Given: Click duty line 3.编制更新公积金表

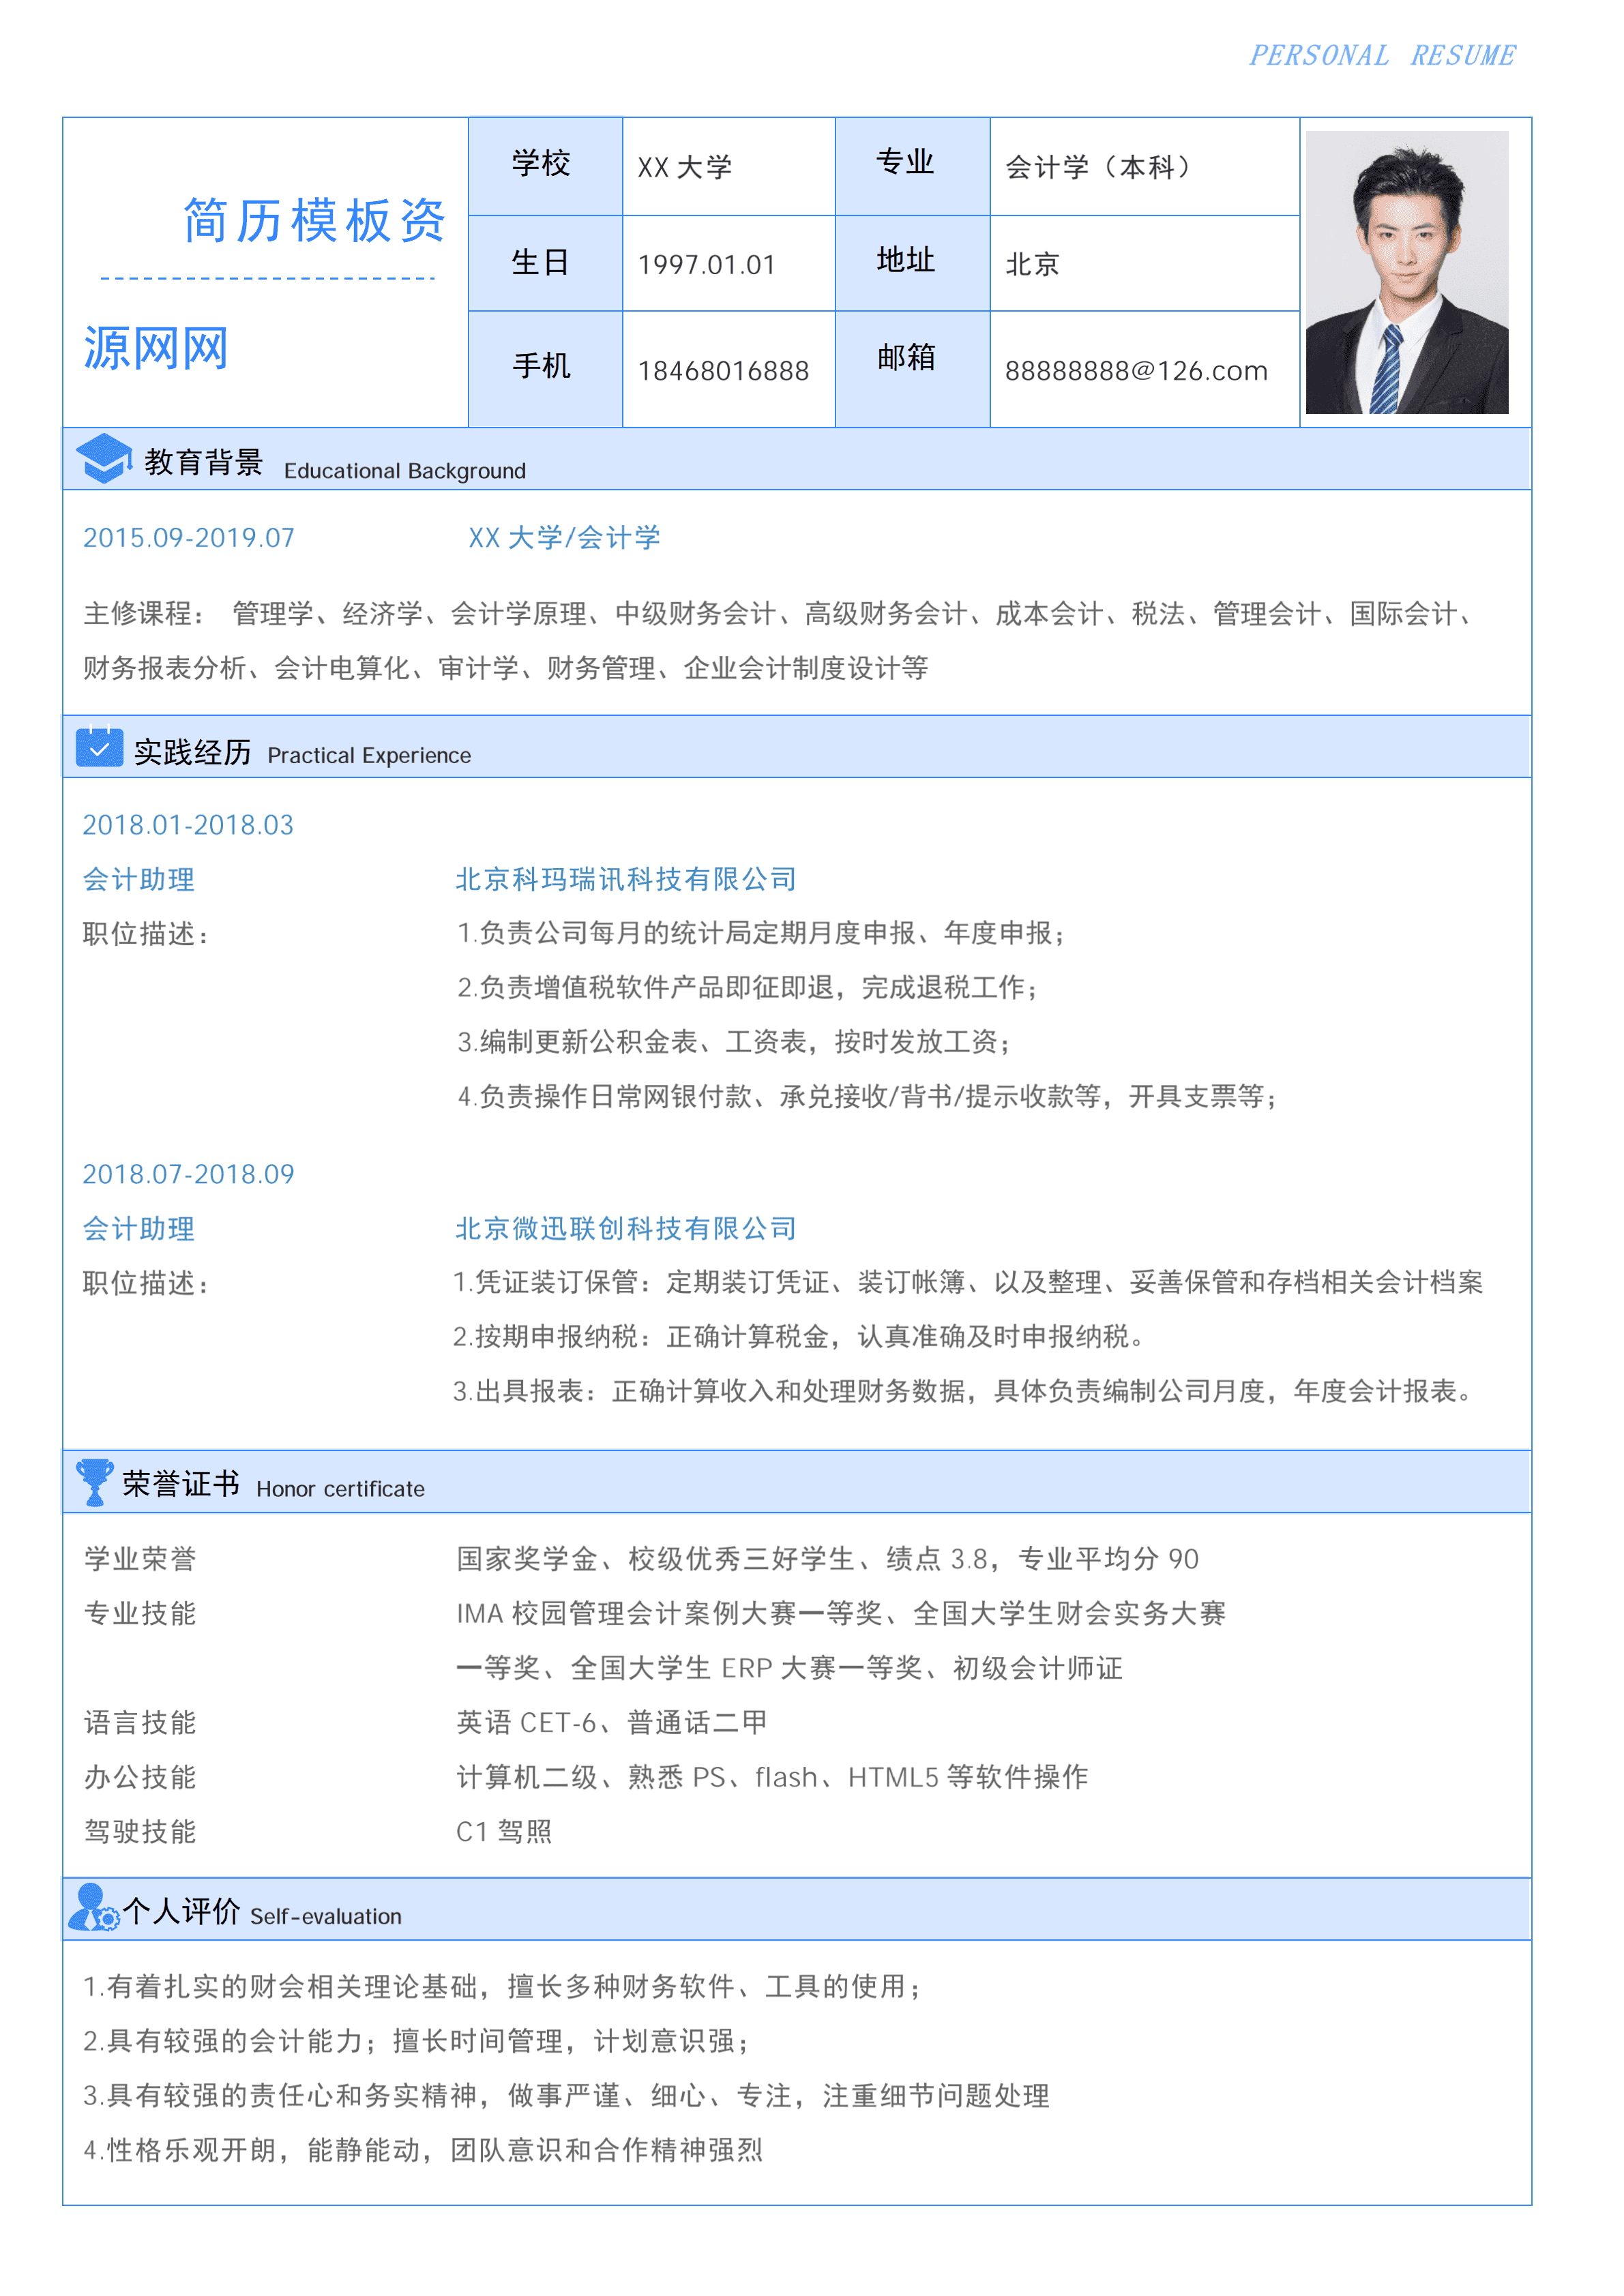Looking at the screenshot, I should pos(735,1042).
